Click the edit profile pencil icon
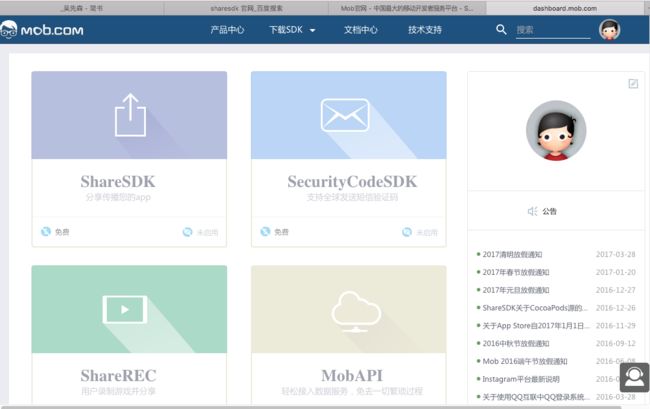This screenshot has width=650, height=409. click(x=633, y=84)
